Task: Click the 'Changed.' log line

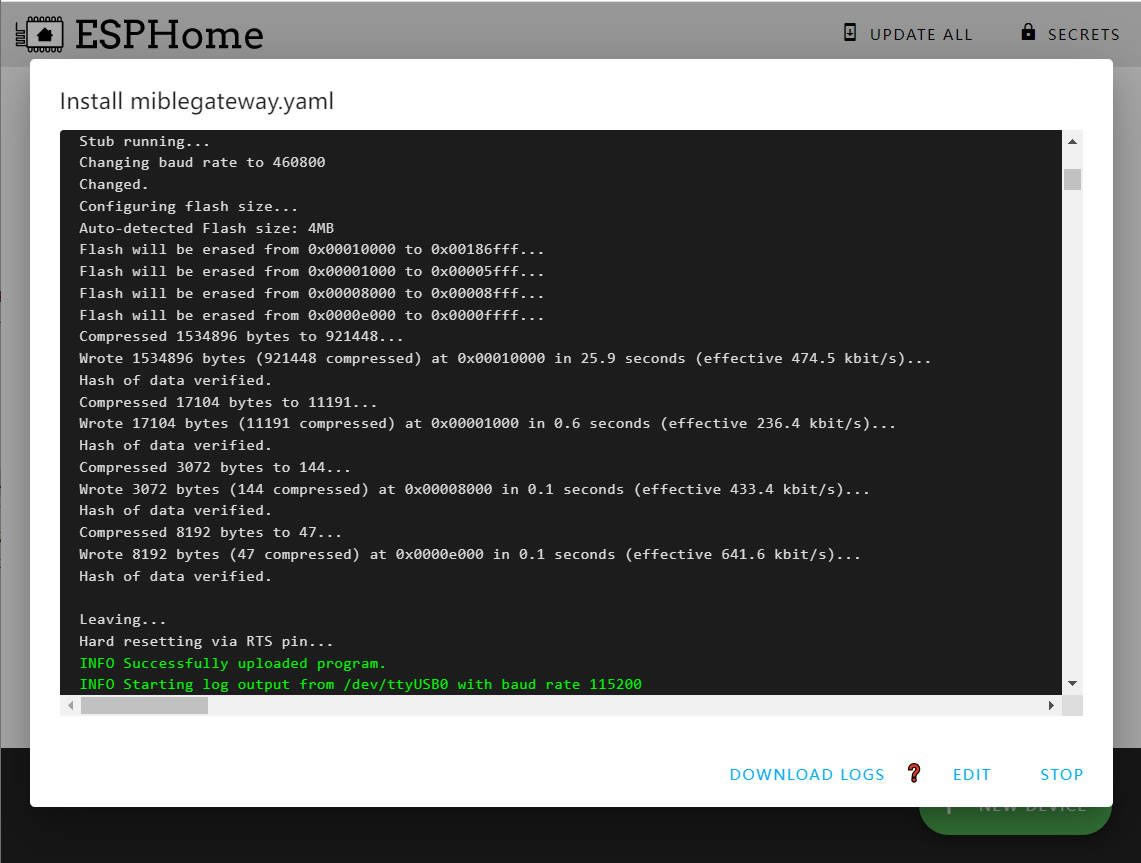Action: click(114, 184)
